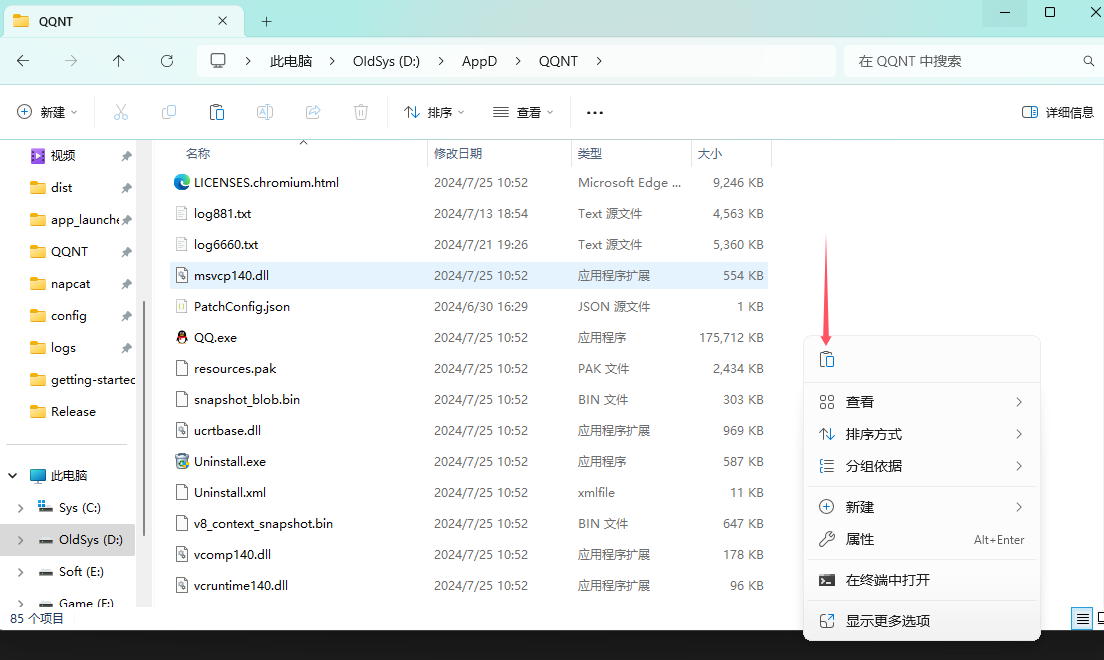Viewport: 1104px width, 660px height.
Task: Click the delete trash icon in toolbar
Action: (x=361, y=113)
